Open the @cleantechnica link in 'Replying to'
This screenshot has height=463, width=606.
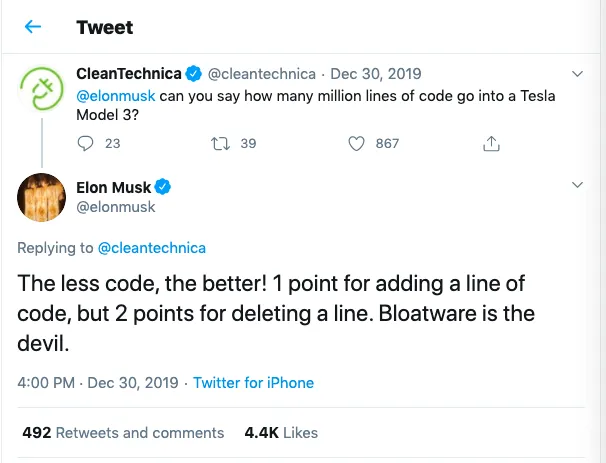pyautogui.click(x=151, y=247)
